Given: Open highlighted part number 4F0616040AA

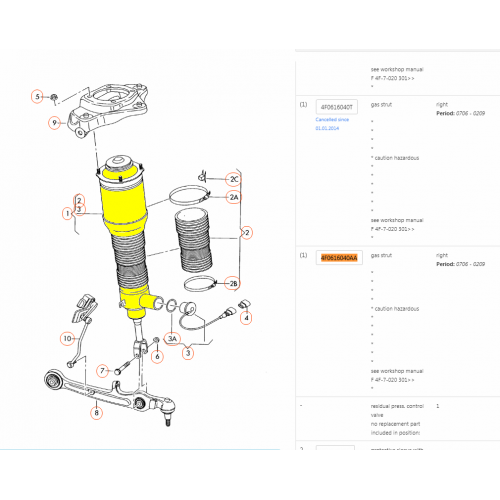Looking at the screenshot, I should [339, 258].
